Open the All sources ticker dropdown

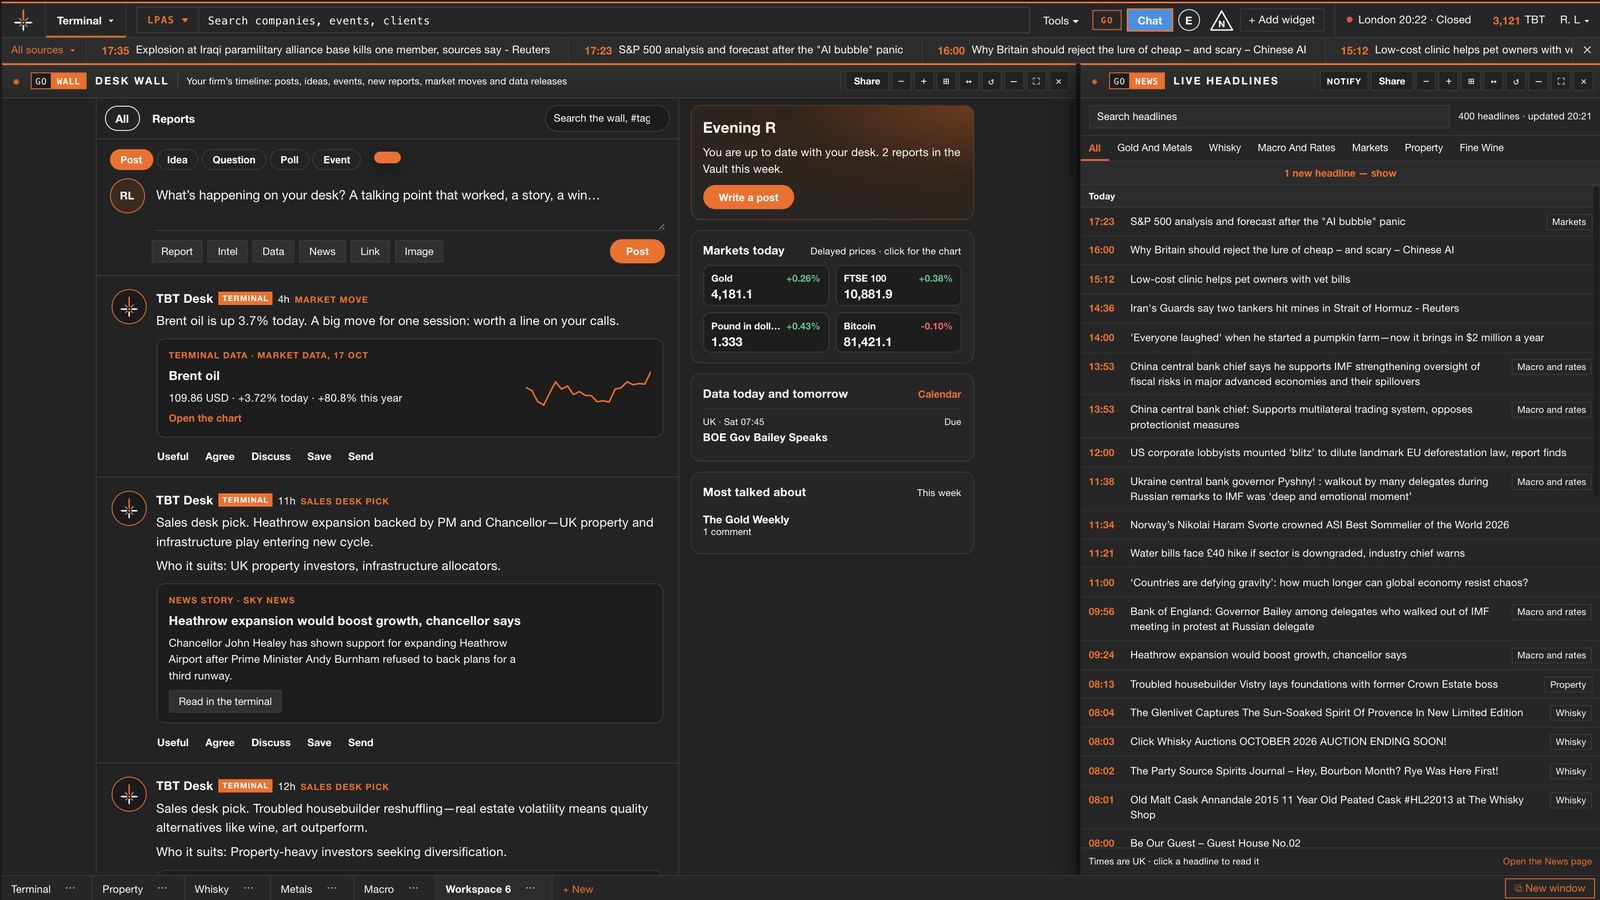(43, 49)
